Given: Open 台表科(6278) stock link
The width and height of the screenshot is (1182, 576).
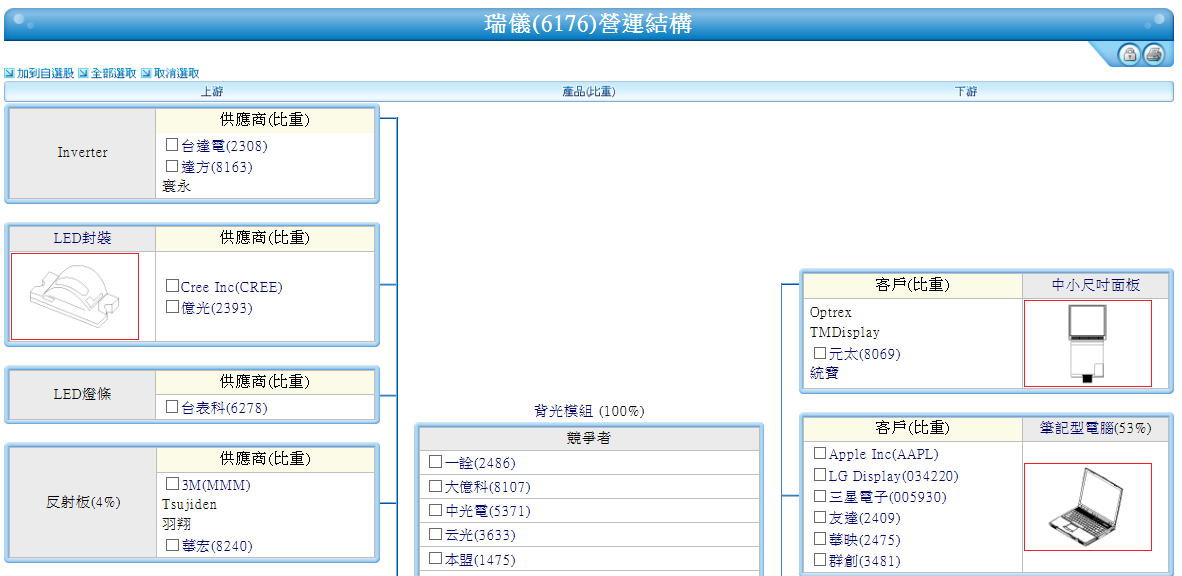Looking at the screenshot, I should tap(225, 408).
